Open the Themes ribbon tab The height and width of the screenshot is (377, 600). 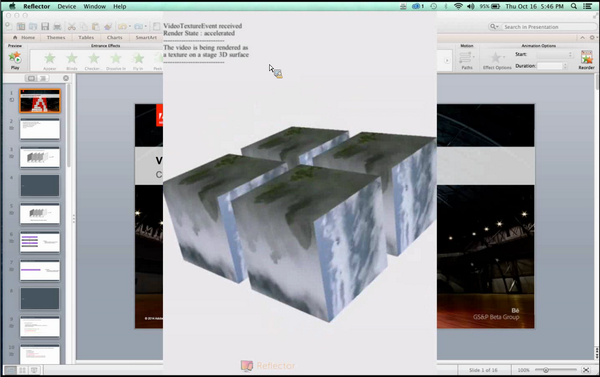click(x=56, y=38)
